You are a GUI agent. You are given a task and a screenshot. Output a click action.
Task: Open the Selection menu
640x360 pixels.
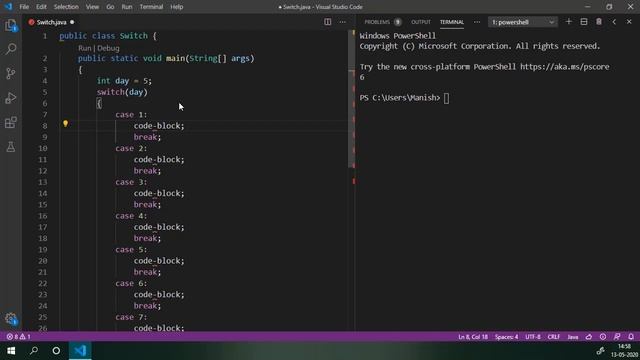pos(66,7)
